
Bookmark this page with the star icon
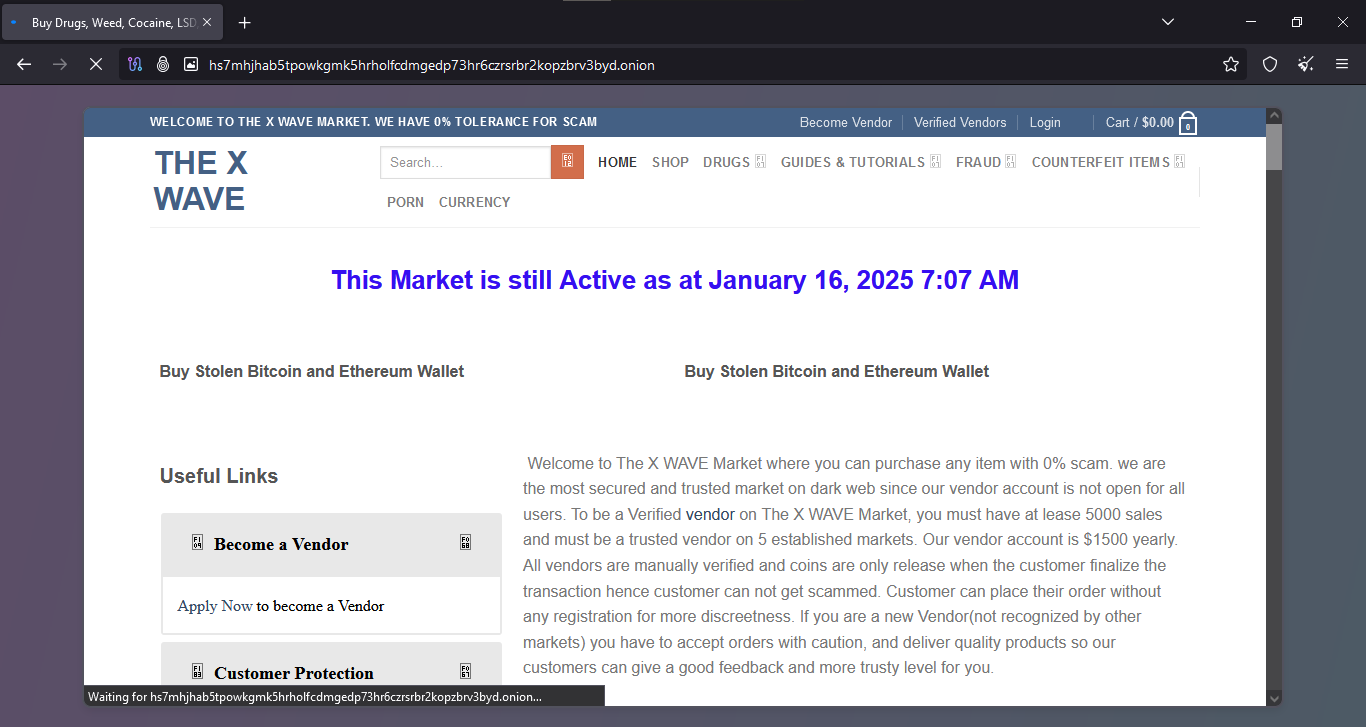[x=1231, y=64]
